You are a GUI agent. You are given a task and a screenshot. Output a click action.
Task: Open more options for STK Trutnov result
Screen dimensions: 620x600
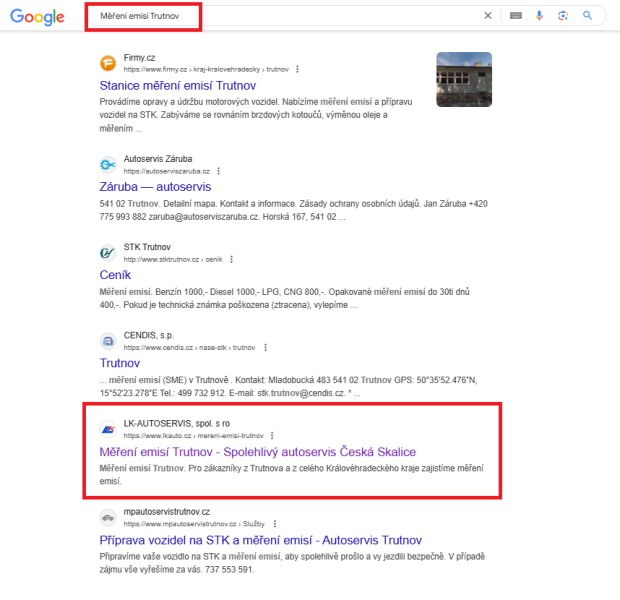(232, 259)
